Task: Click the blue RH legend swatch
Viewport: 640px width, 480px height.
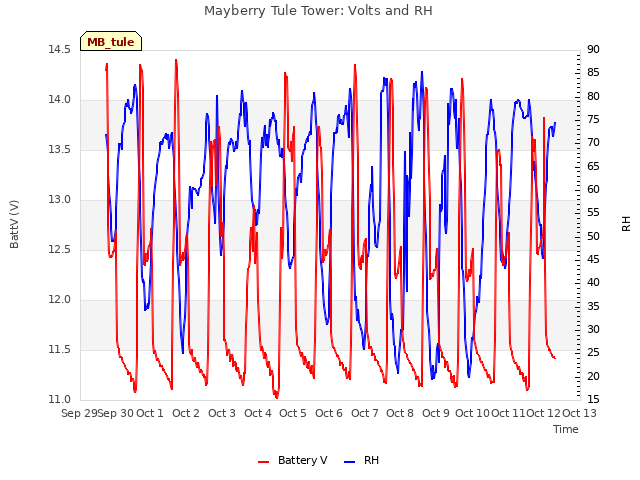Action: (x=350, y=462)
